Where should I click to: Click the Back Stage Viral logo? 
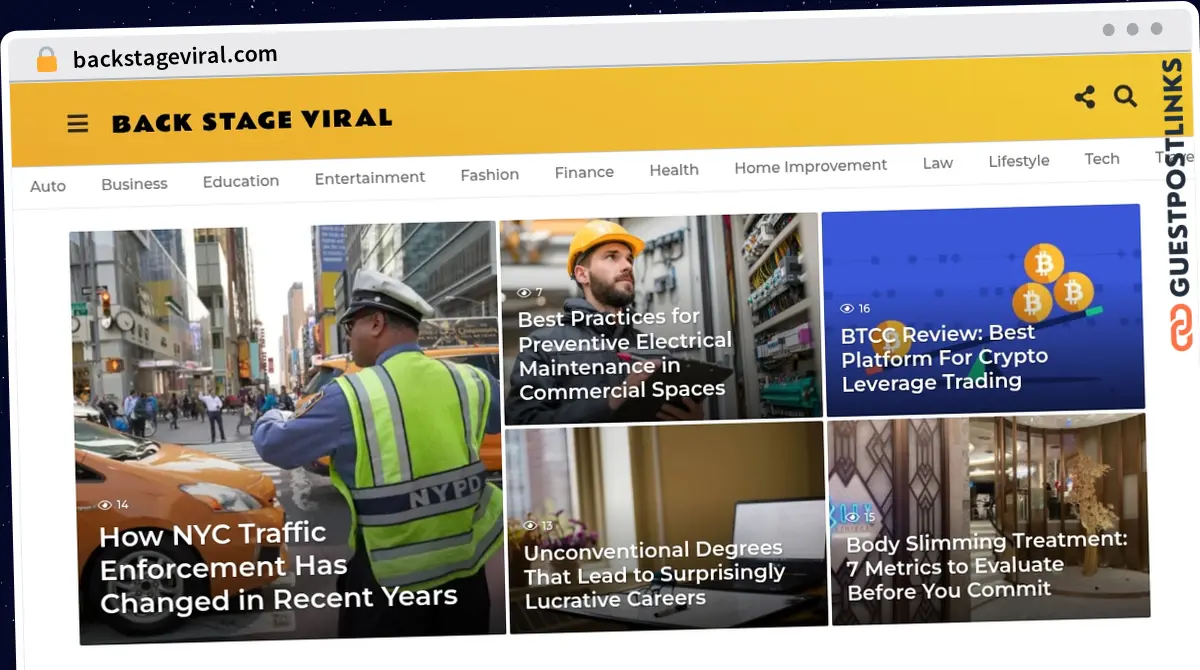(x=253, y=121)
